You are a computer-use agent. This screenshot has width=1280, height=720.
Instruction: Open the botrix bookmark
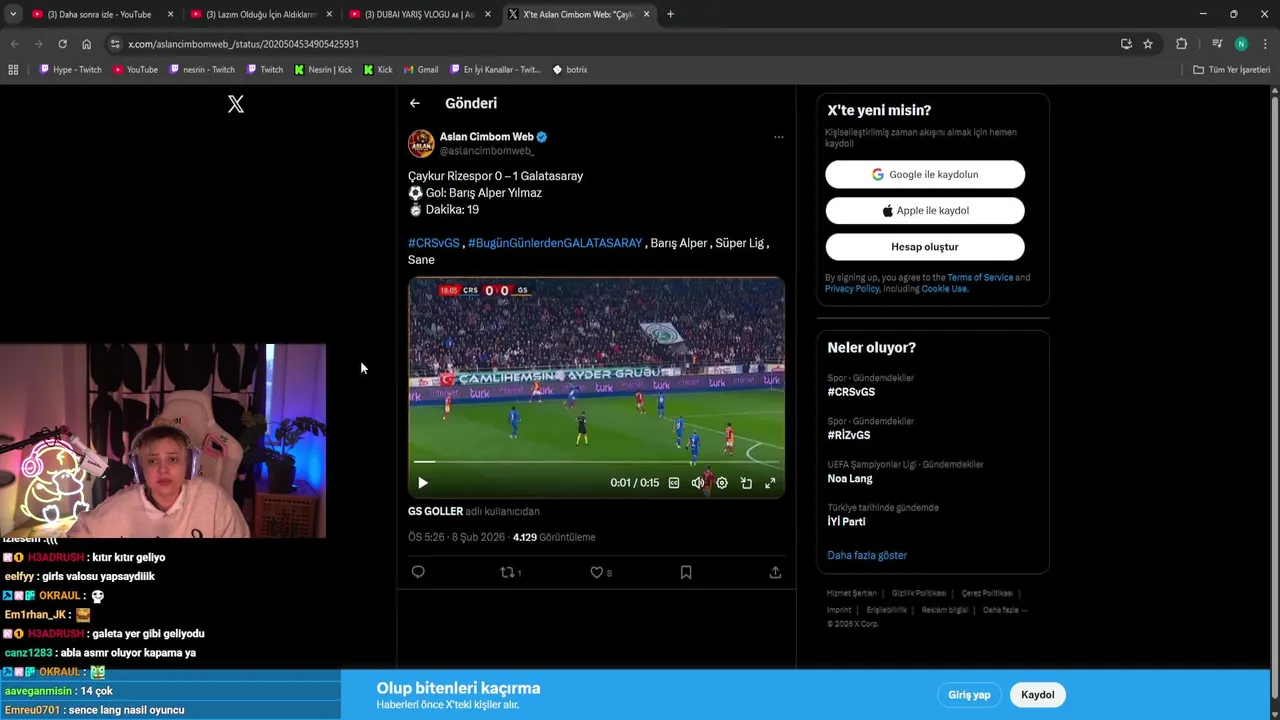(x=569, y=70)
